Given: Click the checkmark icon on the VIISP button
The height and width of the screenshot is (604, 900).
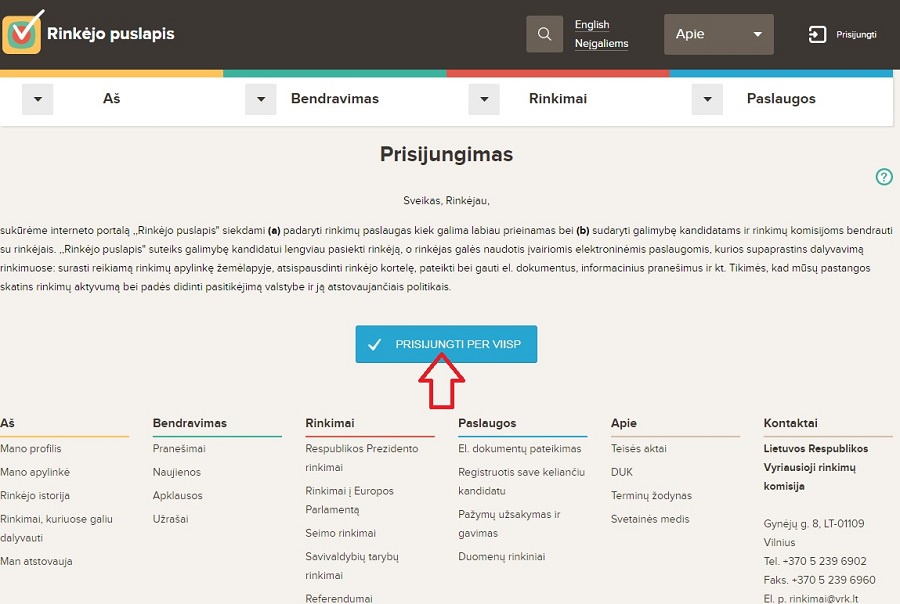Looking at the screenshot, I should 374,344.
